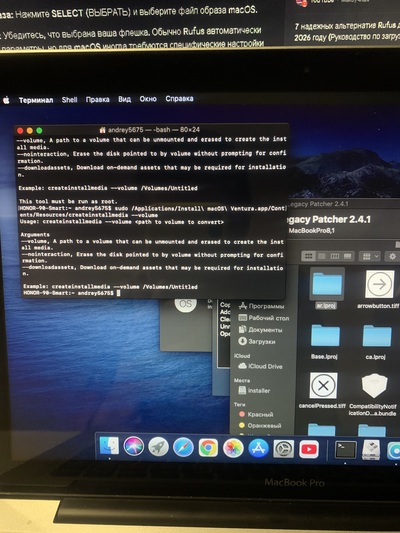The image size is (400, 533).
Task: Select the installer volume in the sidebar
Action: tap(254, 391)
